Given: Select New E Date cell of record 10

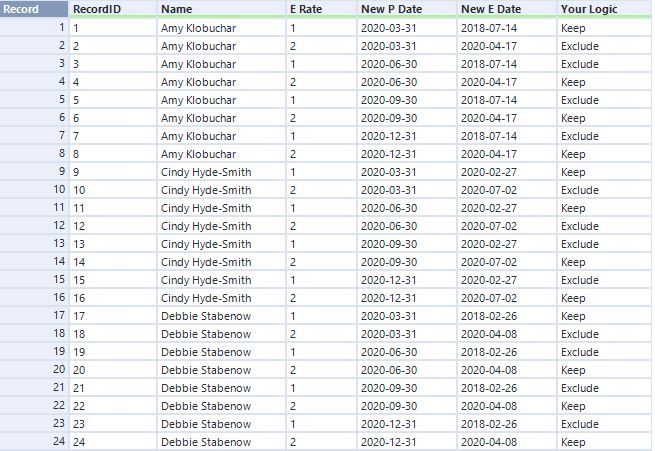Looking at the screenshot, I should point(507,190).
